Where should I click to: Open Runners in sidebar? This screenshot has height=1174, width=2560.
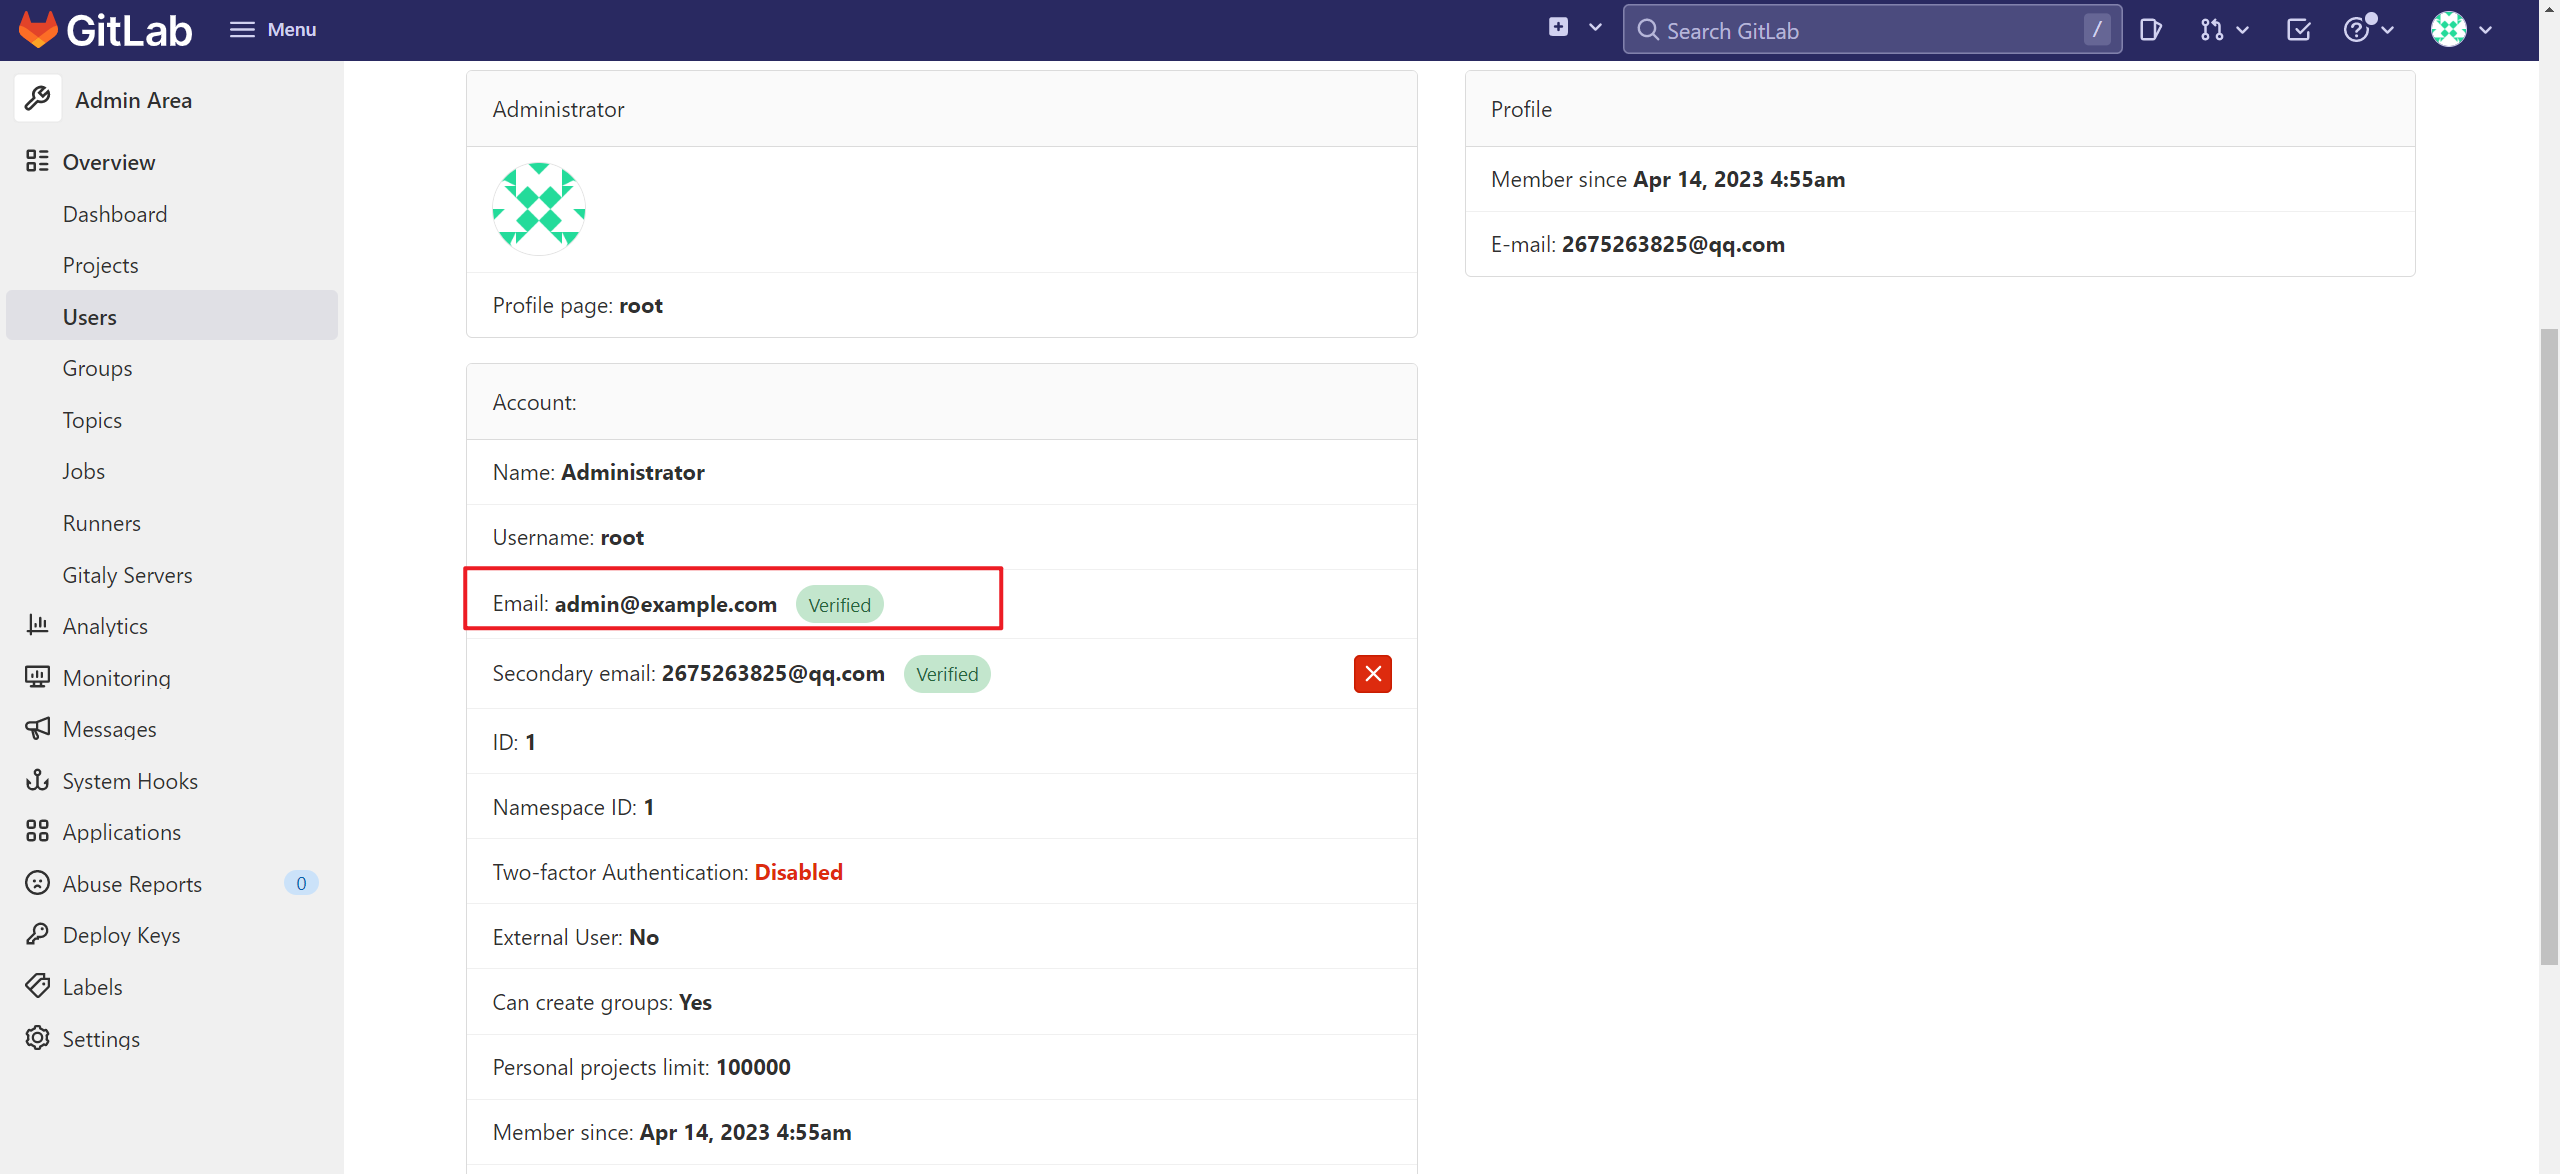[101, 523]
